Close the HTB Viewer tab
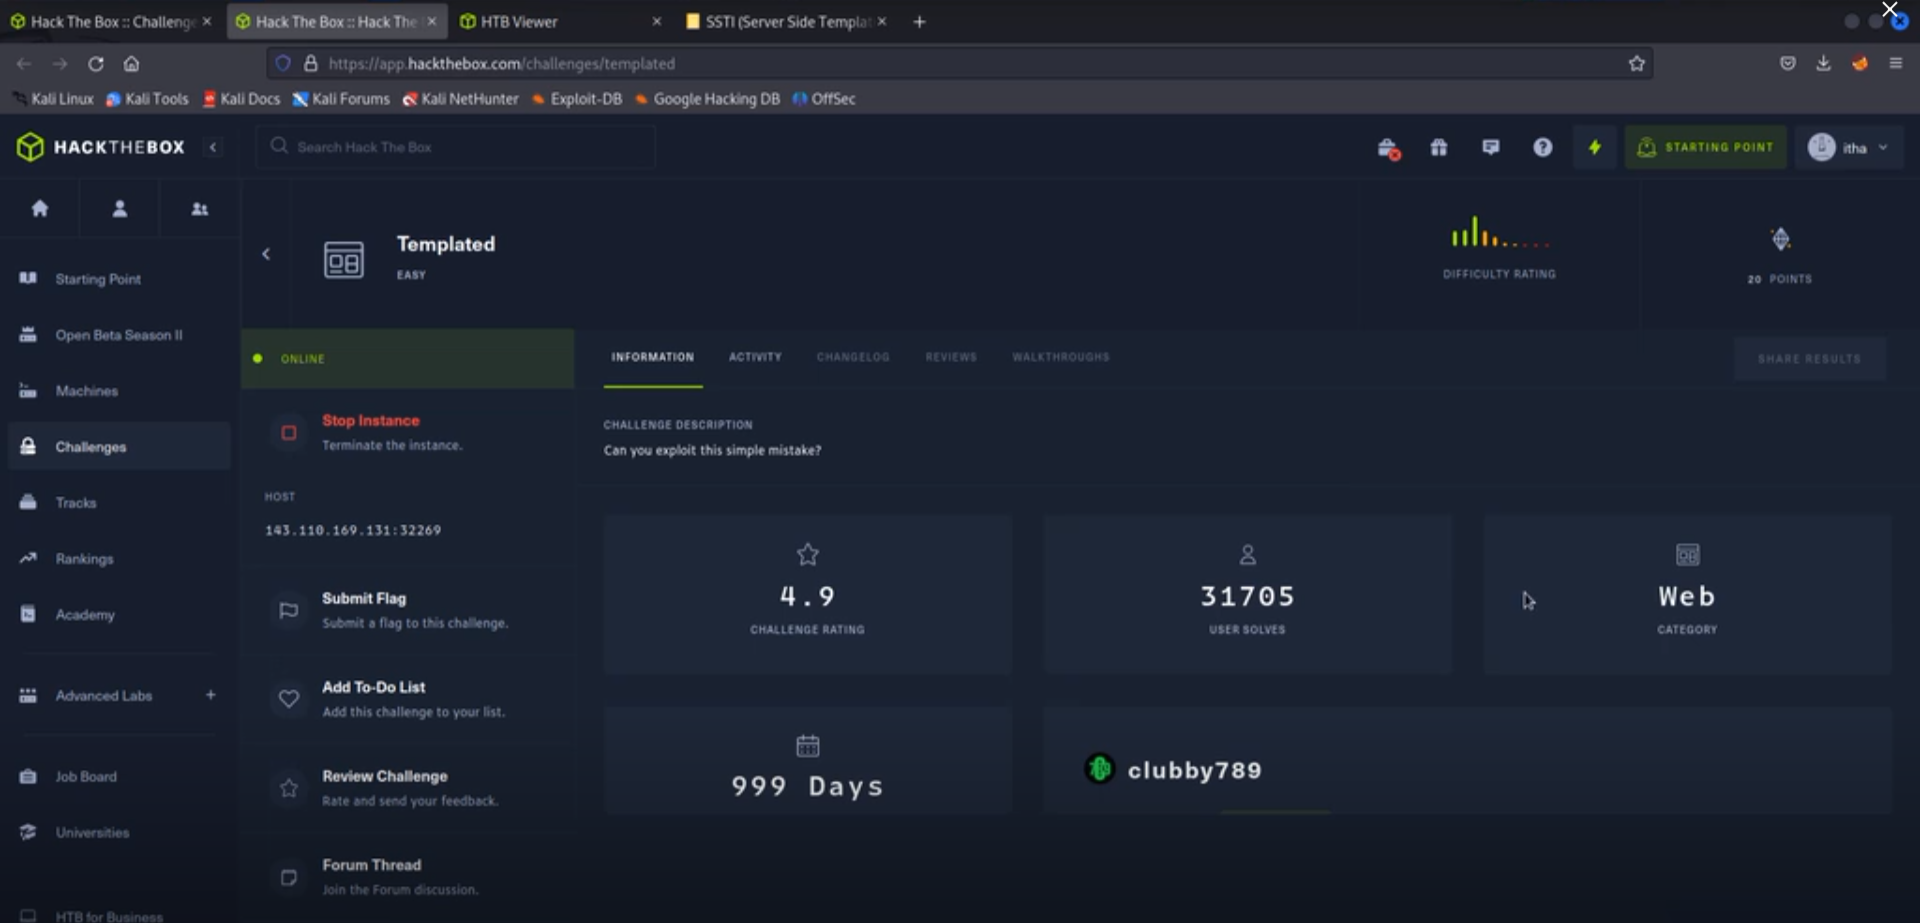Viewport: 1920px width, 923px height. [656, 21]
